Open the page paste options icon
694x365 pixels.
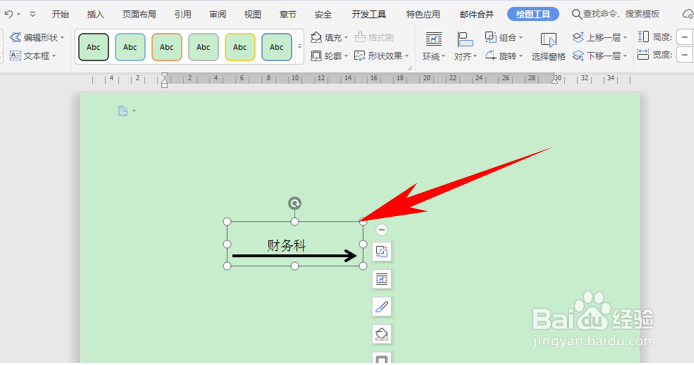(123, 111)
